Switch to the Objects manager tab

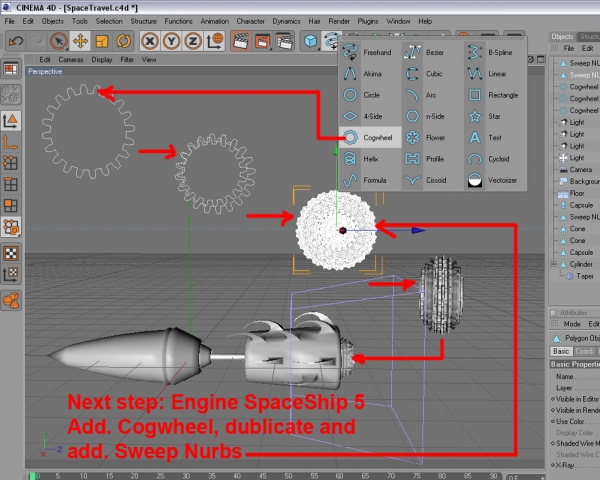click(x=562, y=36)
